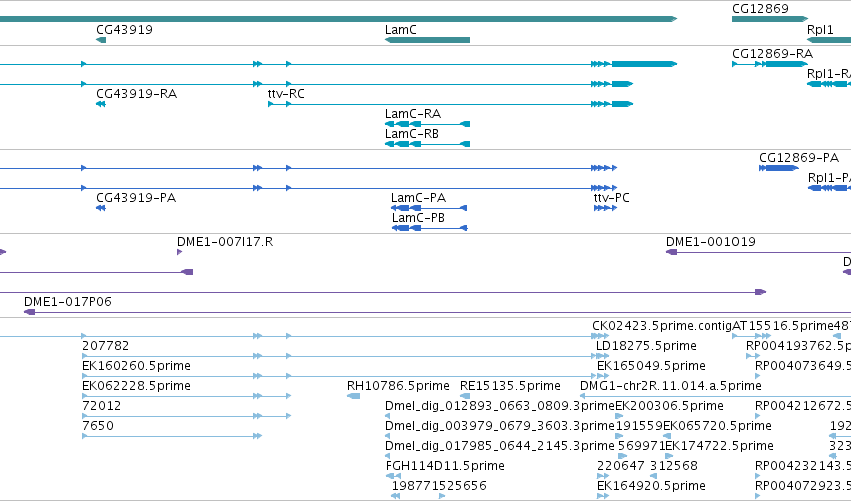The height and width of the screenshot is (501, 851).
Task: Click the CG12869-PA blue coding block
Action: coord(782,168)
